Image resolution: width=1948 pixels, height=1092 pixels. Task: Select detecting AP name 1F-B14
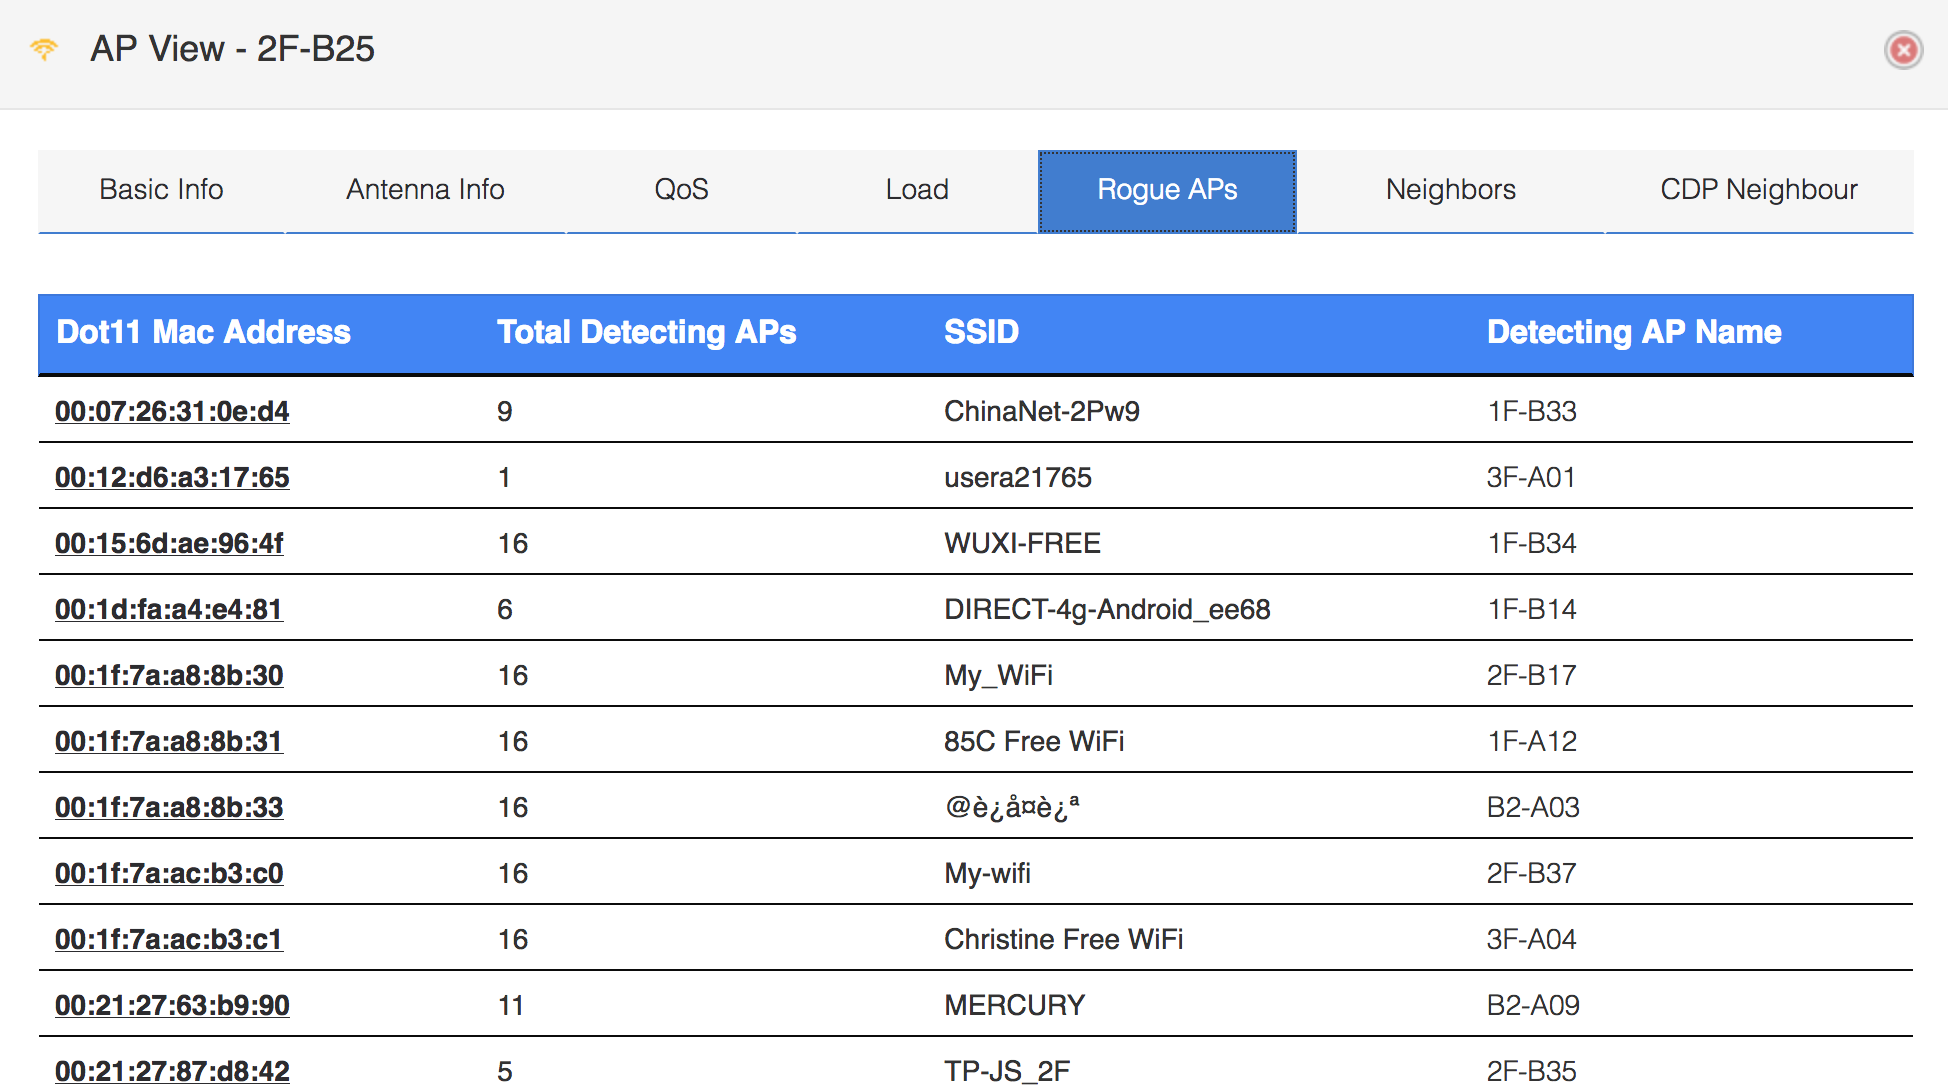click(1531, 609)
